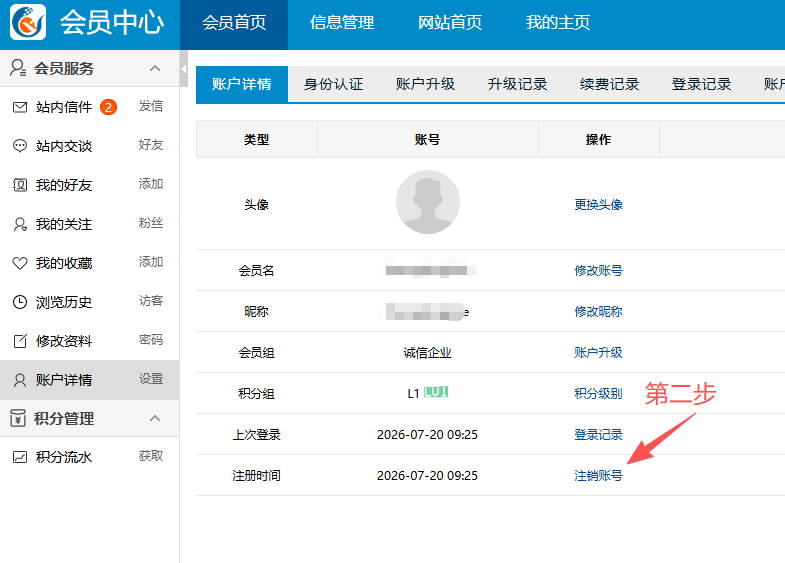Switch to the 续费记录 tab
This screenshot has height=563, width=785.
(610, 84)
